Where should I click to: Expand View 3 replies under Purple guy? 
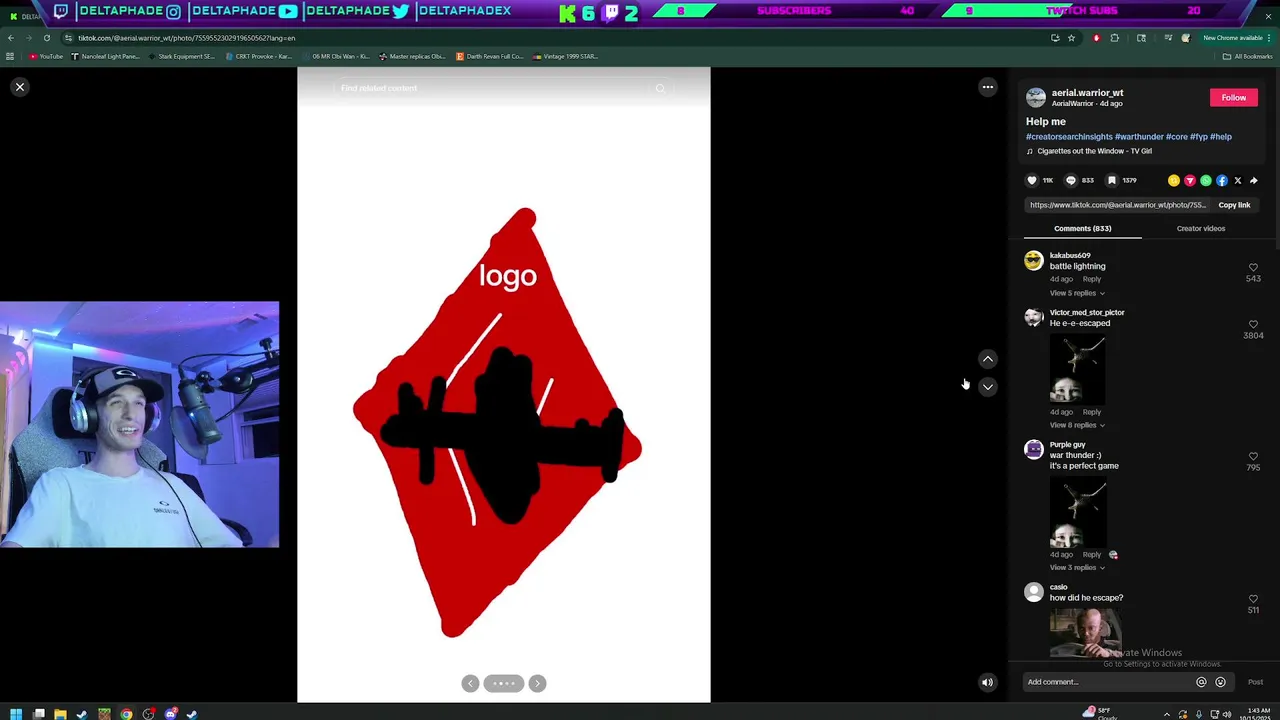click(1077, 568)
